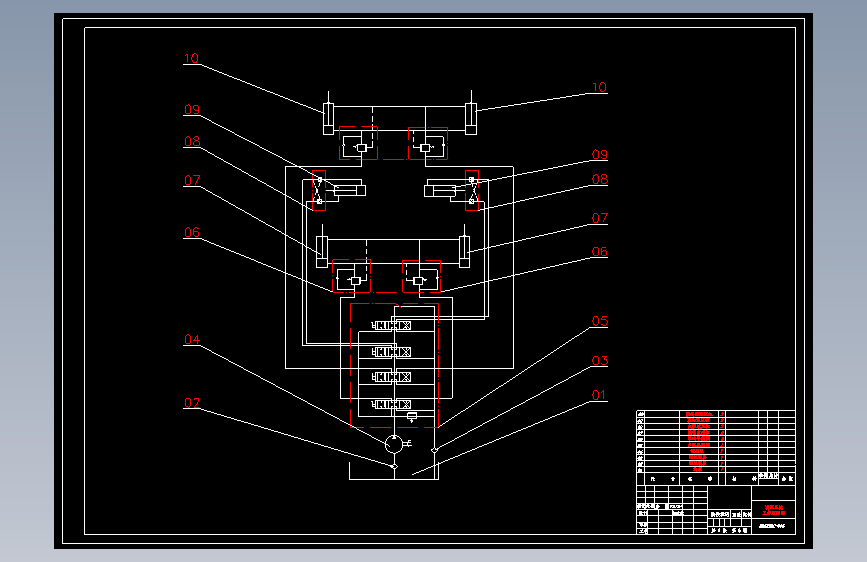This screenshot has width=867, height=562.
Task: Select the upper-left balance valve in red dashed box
Action: pos(358,143)
